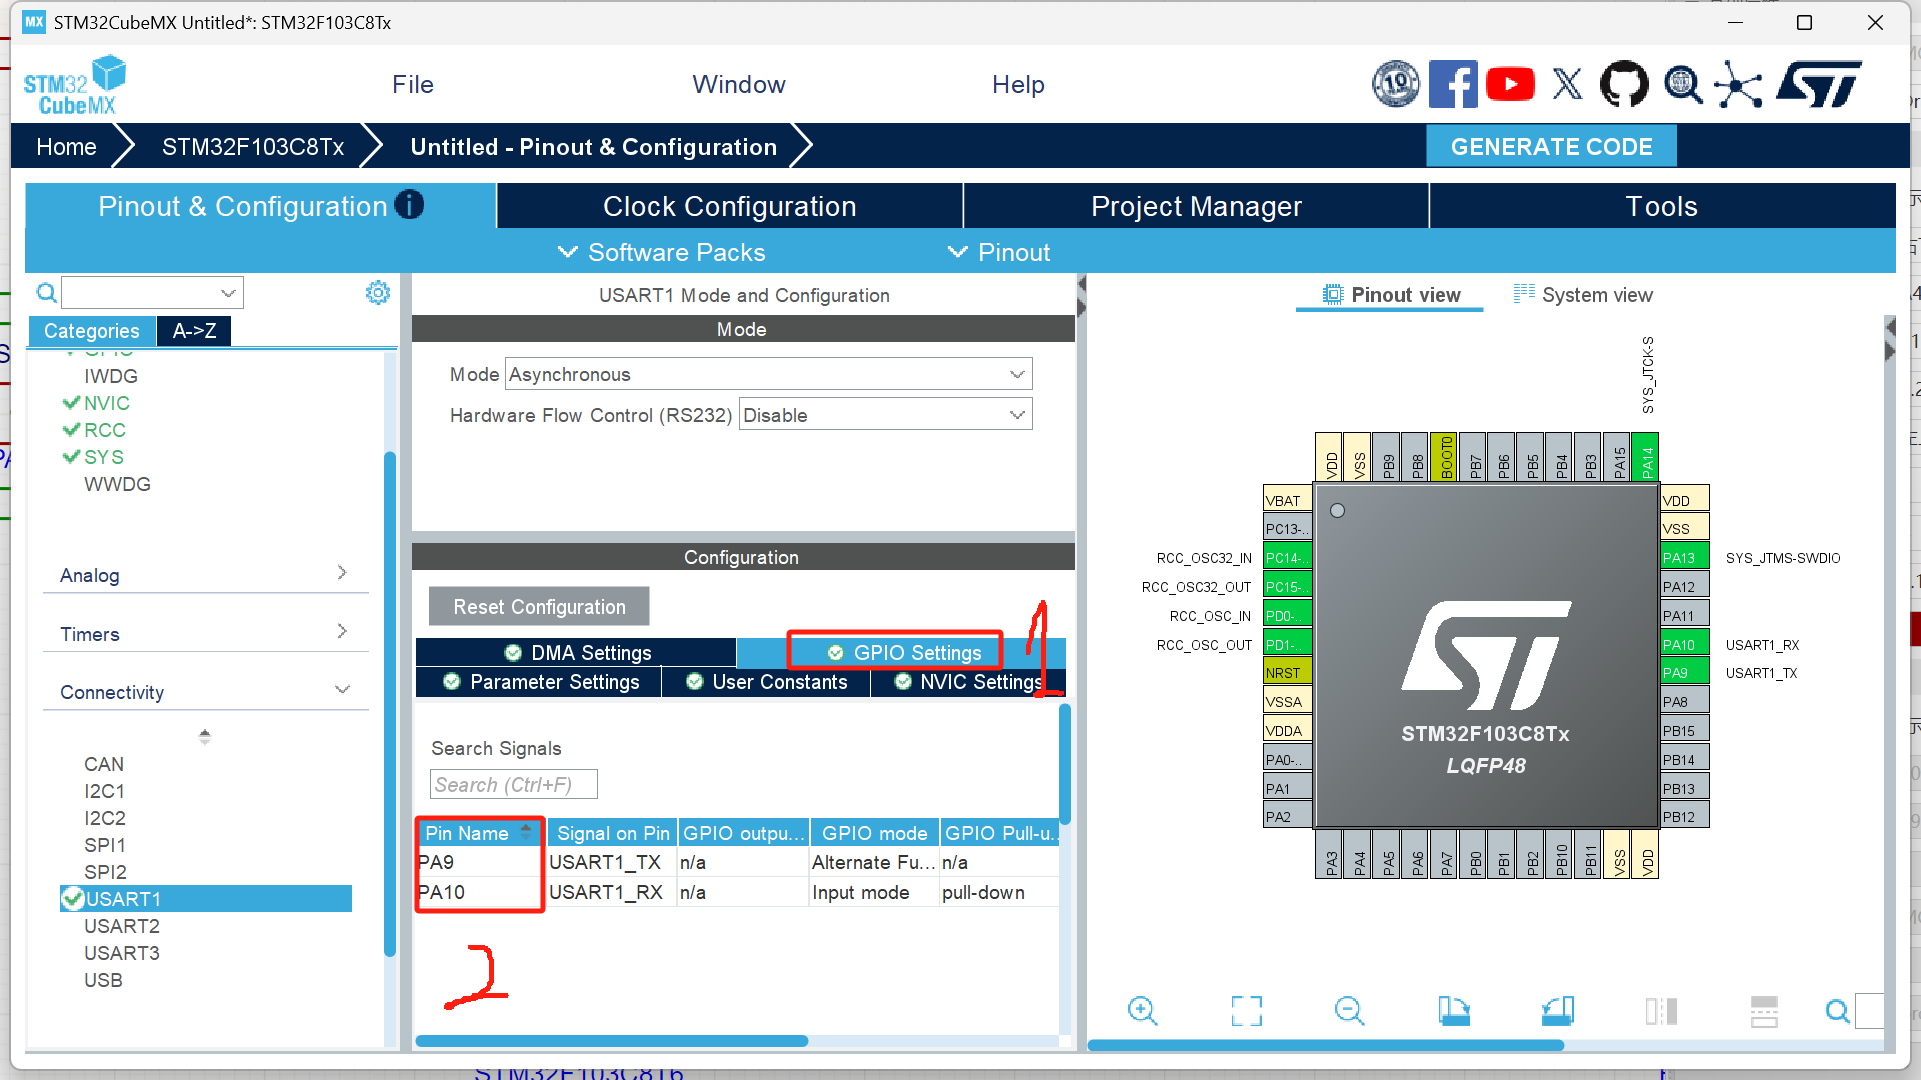Open the GitHub icon link
The width and height of the screenshot is (1921, 1080).
tap(1624, 84)
